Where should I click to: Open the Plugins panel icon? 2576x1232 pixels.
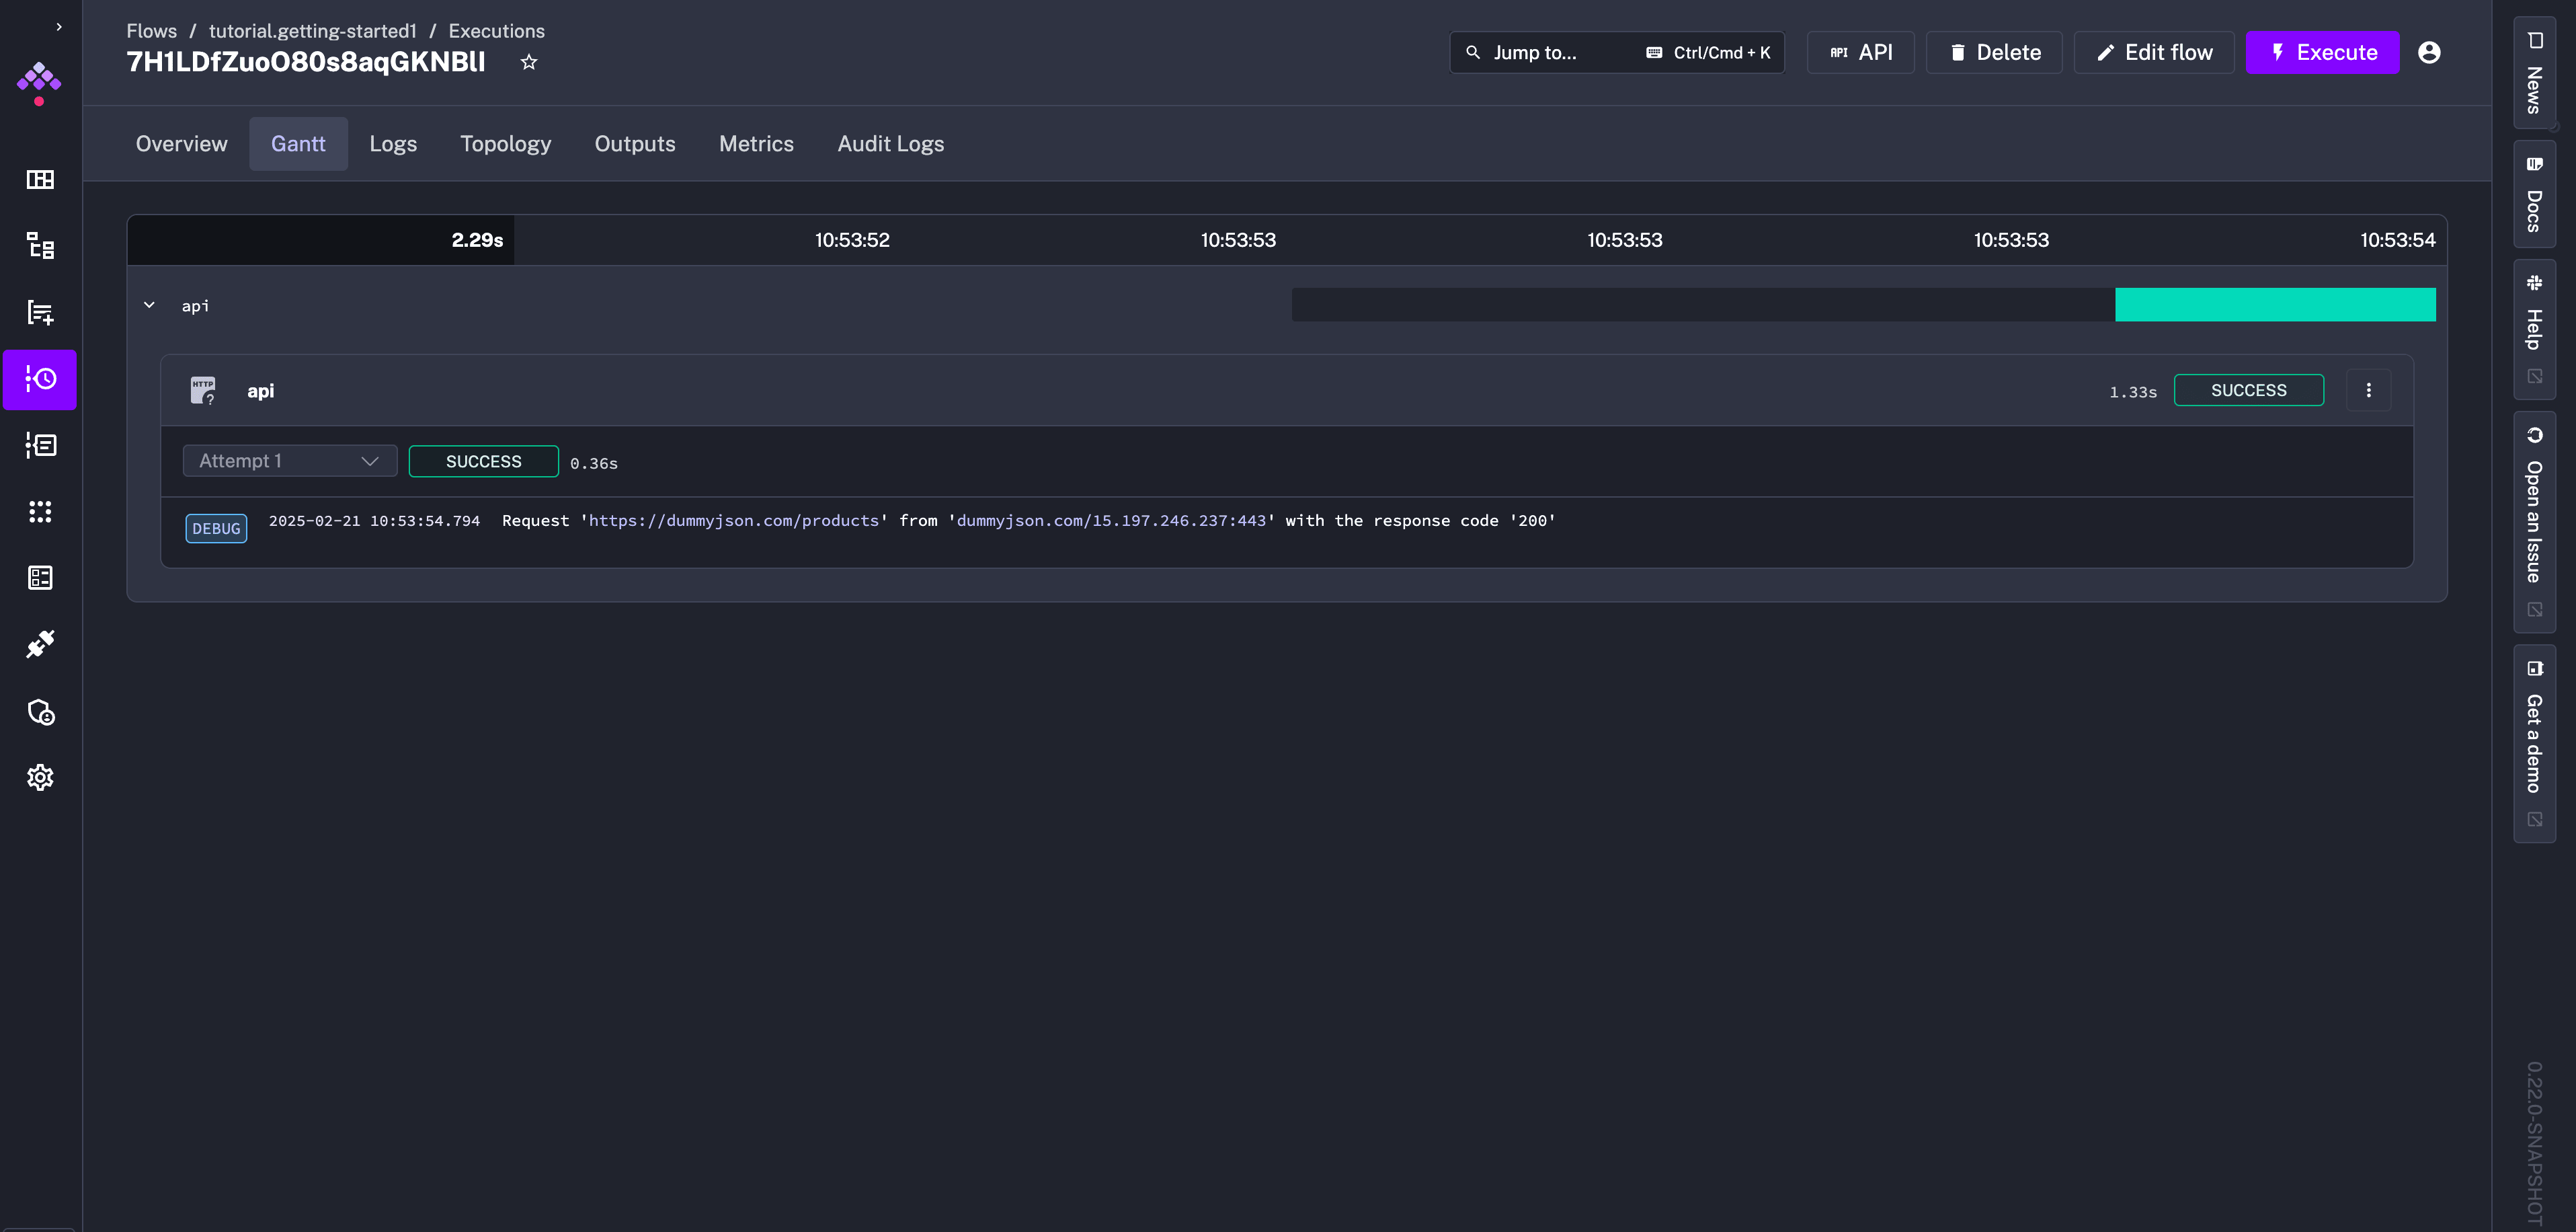pos(40,644)
